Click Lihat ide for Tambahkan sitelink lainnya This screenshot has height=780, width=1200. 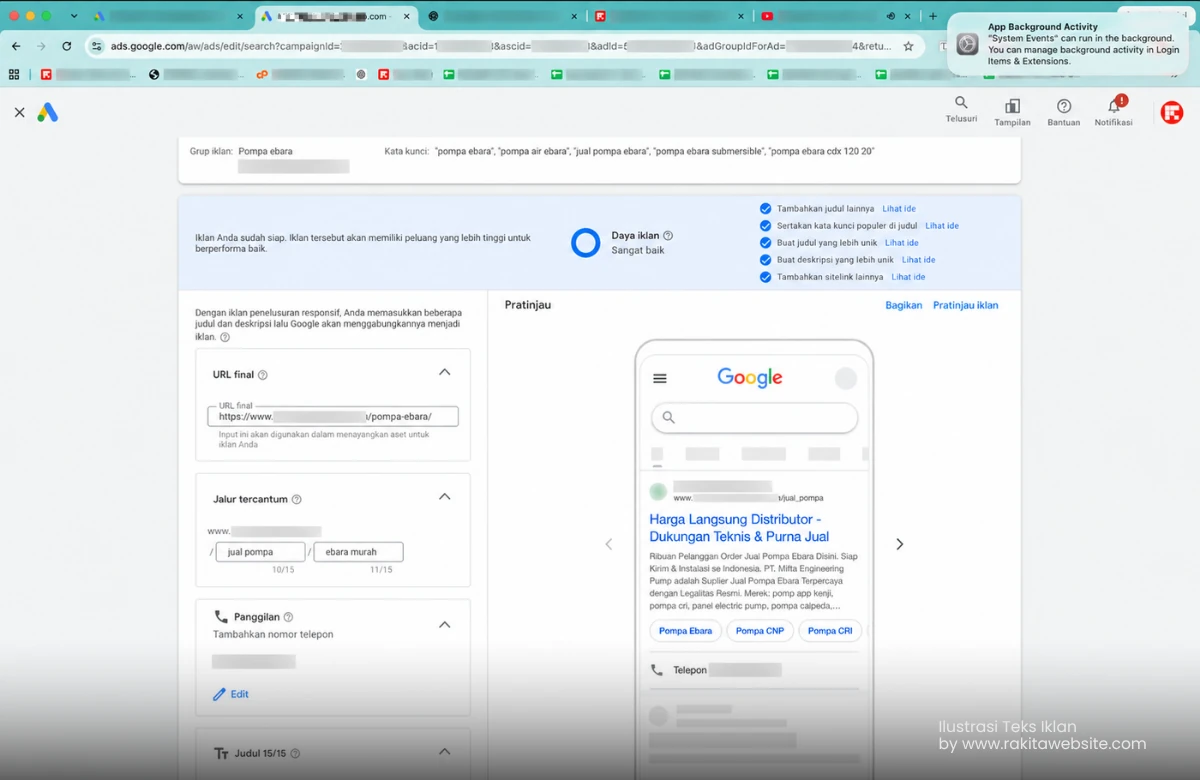[908, 277]
